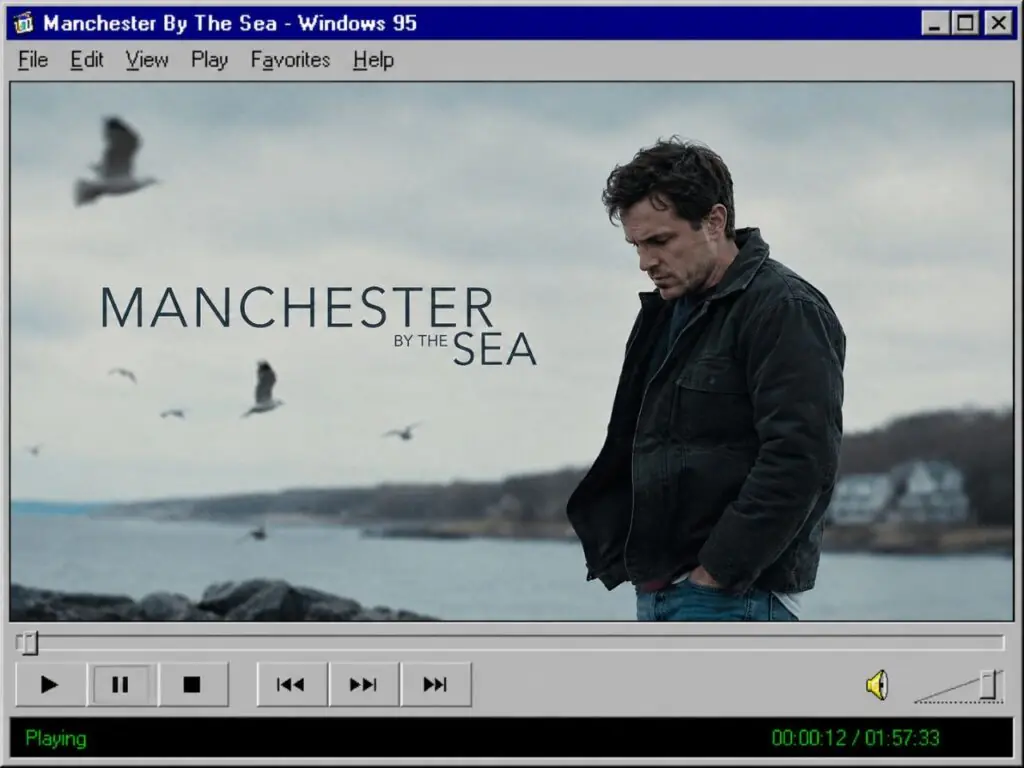Open the Favorites menu
This screenshot has width=1024, height=768.
click(x=290, y=60)
